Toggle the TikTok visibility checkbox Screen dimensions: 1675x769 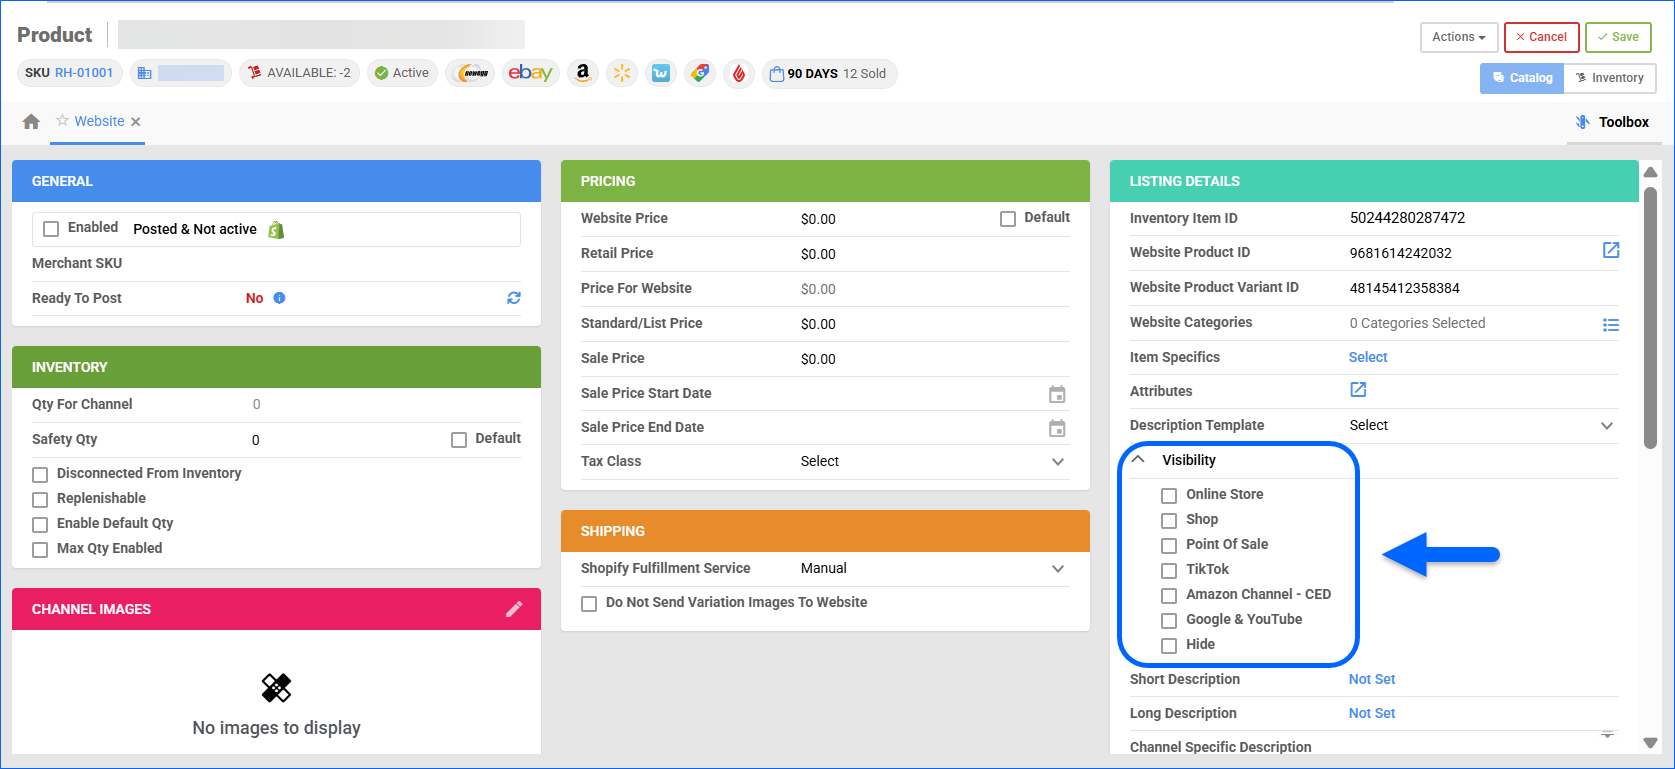(x=1168, y=570)
